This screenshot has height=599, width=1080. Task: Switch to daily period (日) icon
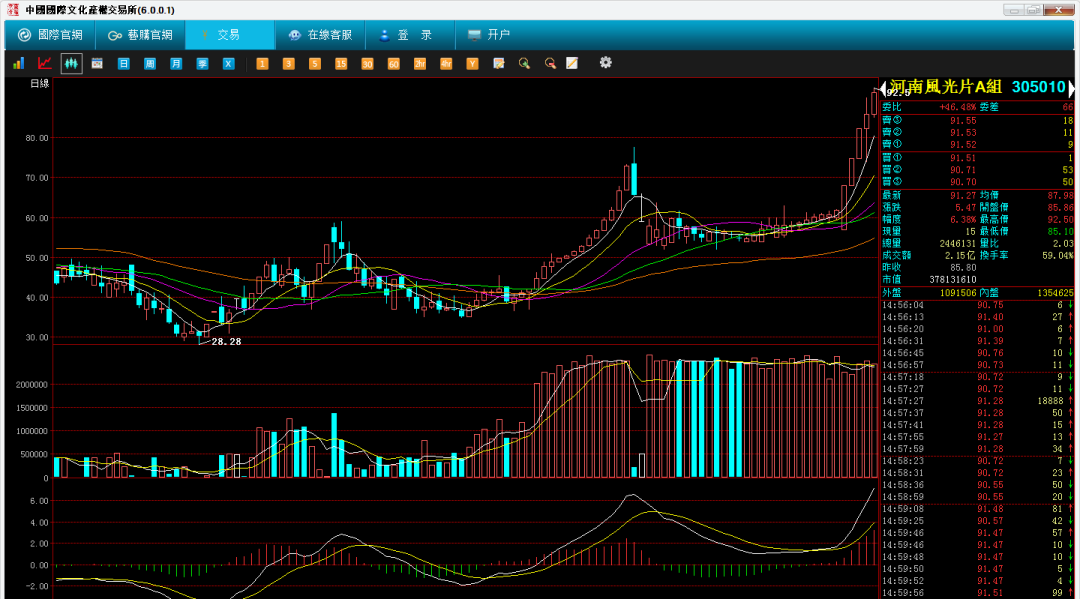tap(123, 63)
